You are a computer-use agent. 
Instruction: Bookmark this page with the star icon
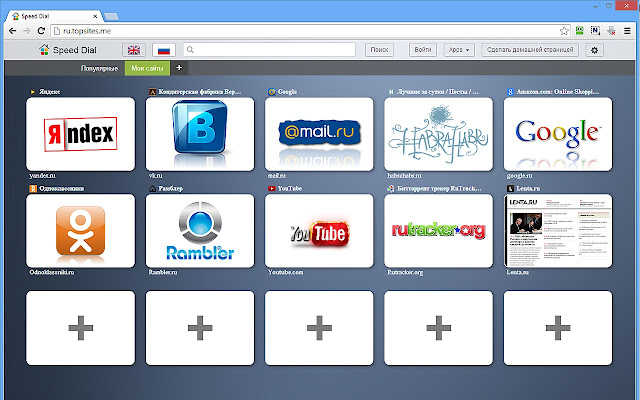click(564, 31)
